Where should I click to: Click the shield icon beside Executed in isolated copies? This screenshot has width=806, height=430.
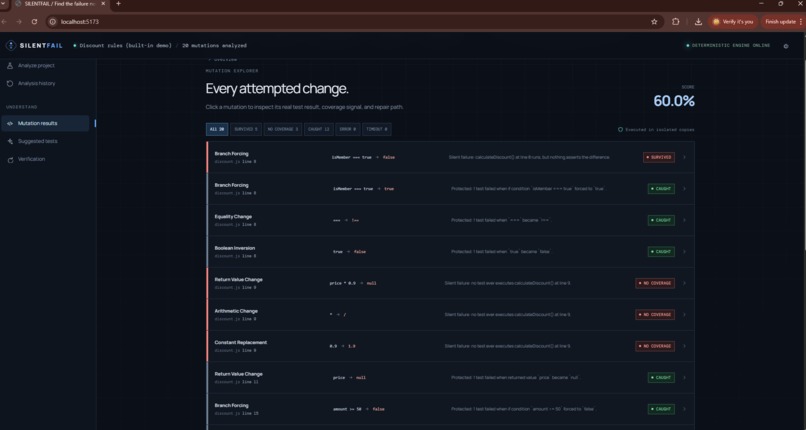click(x=620, y=129)
